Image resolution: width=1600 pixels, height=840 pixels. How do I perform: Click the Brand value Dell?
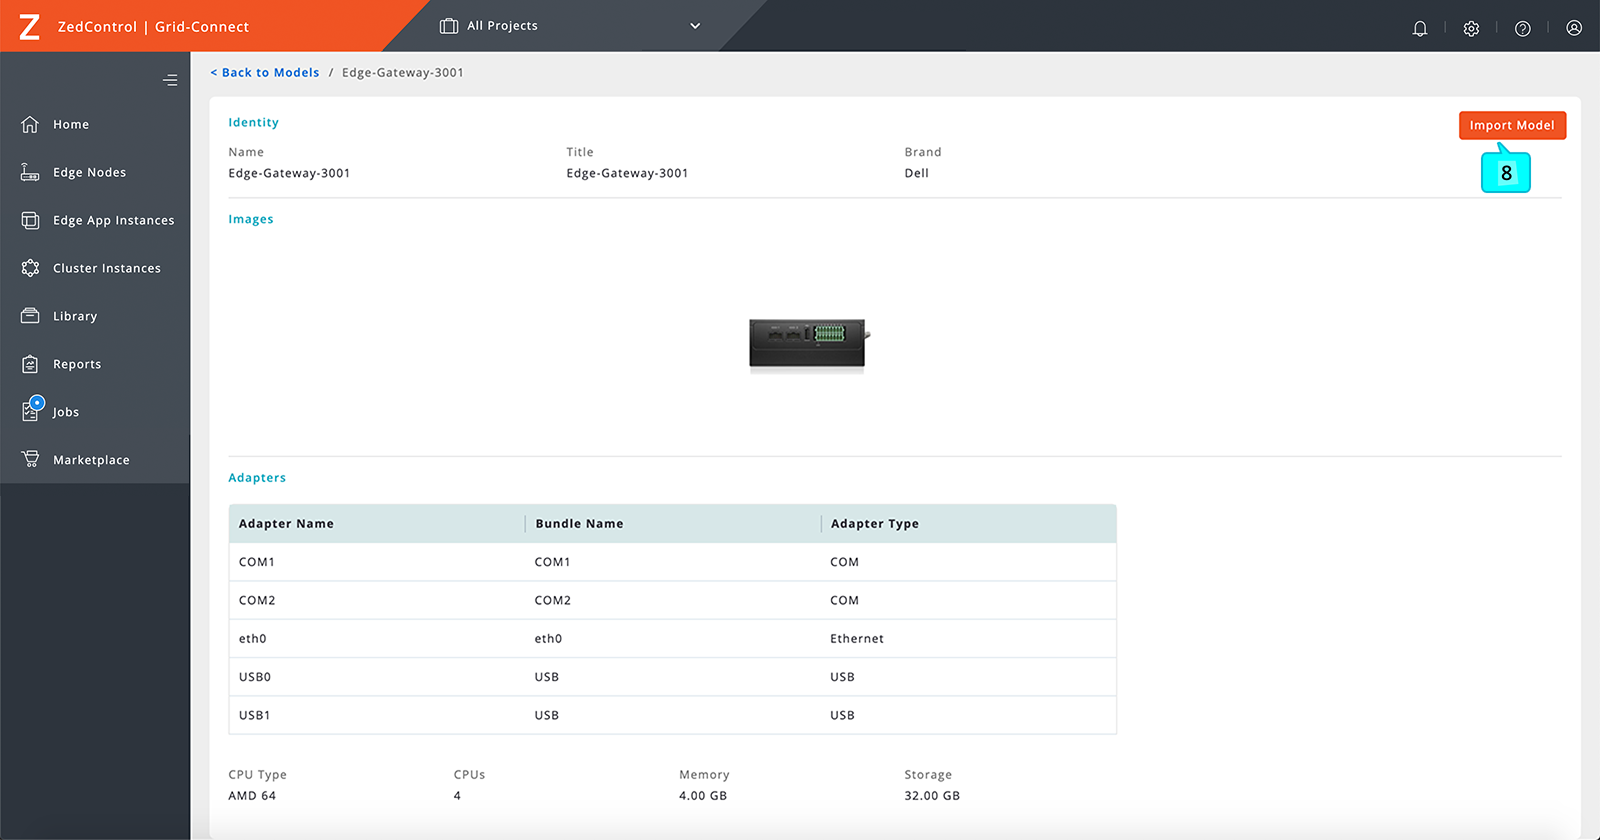point(917,173)
